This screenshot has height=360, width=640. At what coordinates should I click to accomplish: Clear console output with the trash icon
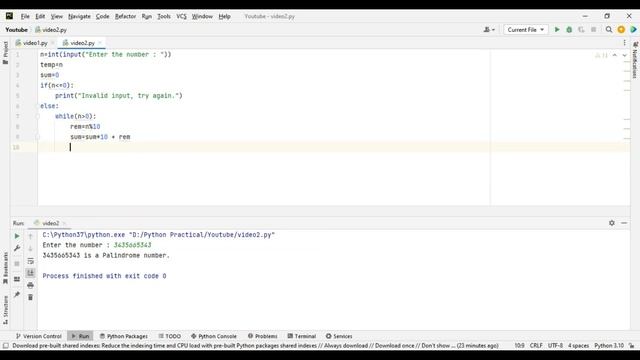(x=30, y=297)
